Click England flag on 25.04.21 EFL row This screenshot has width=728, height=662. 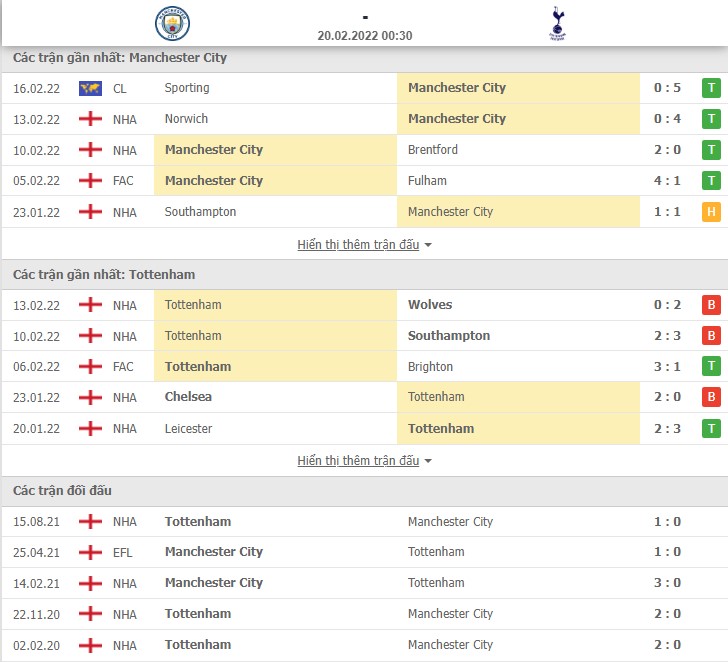pyautogui.click(x=90, y=552)
